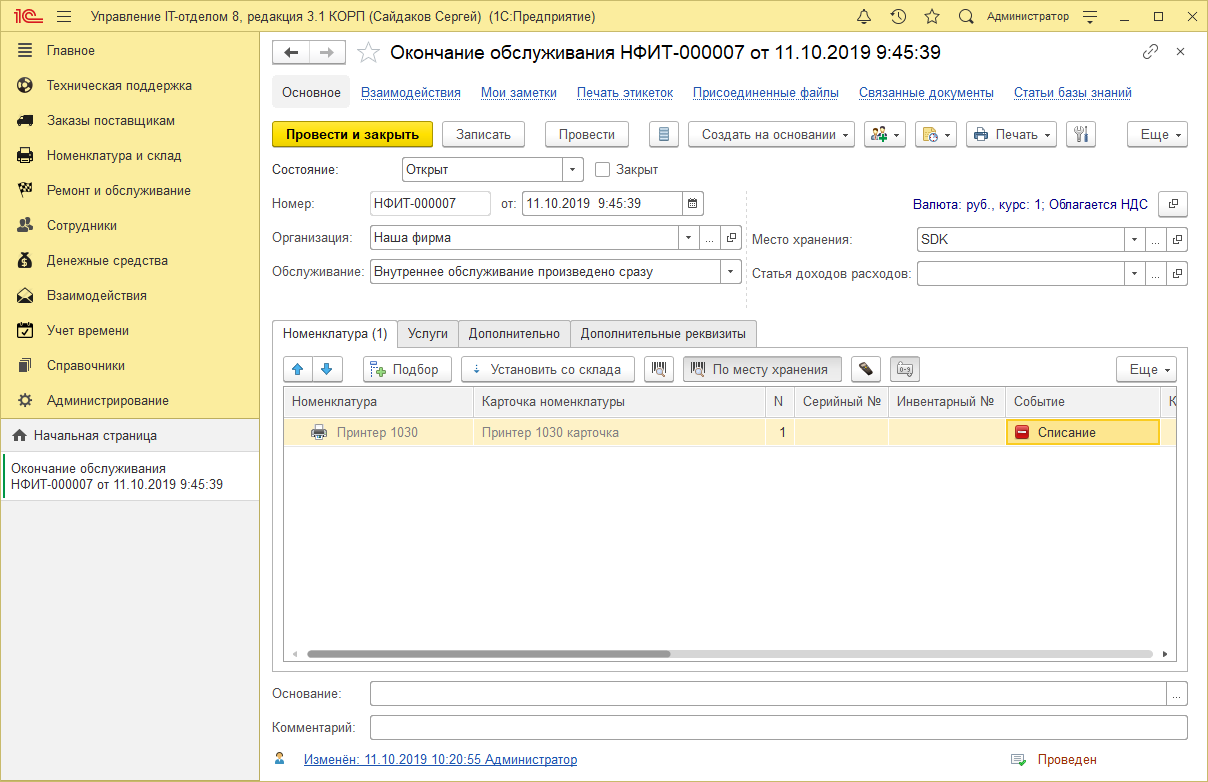Click the calculator icon on the toolbar
1208x782 pixels.
[663, 134]
